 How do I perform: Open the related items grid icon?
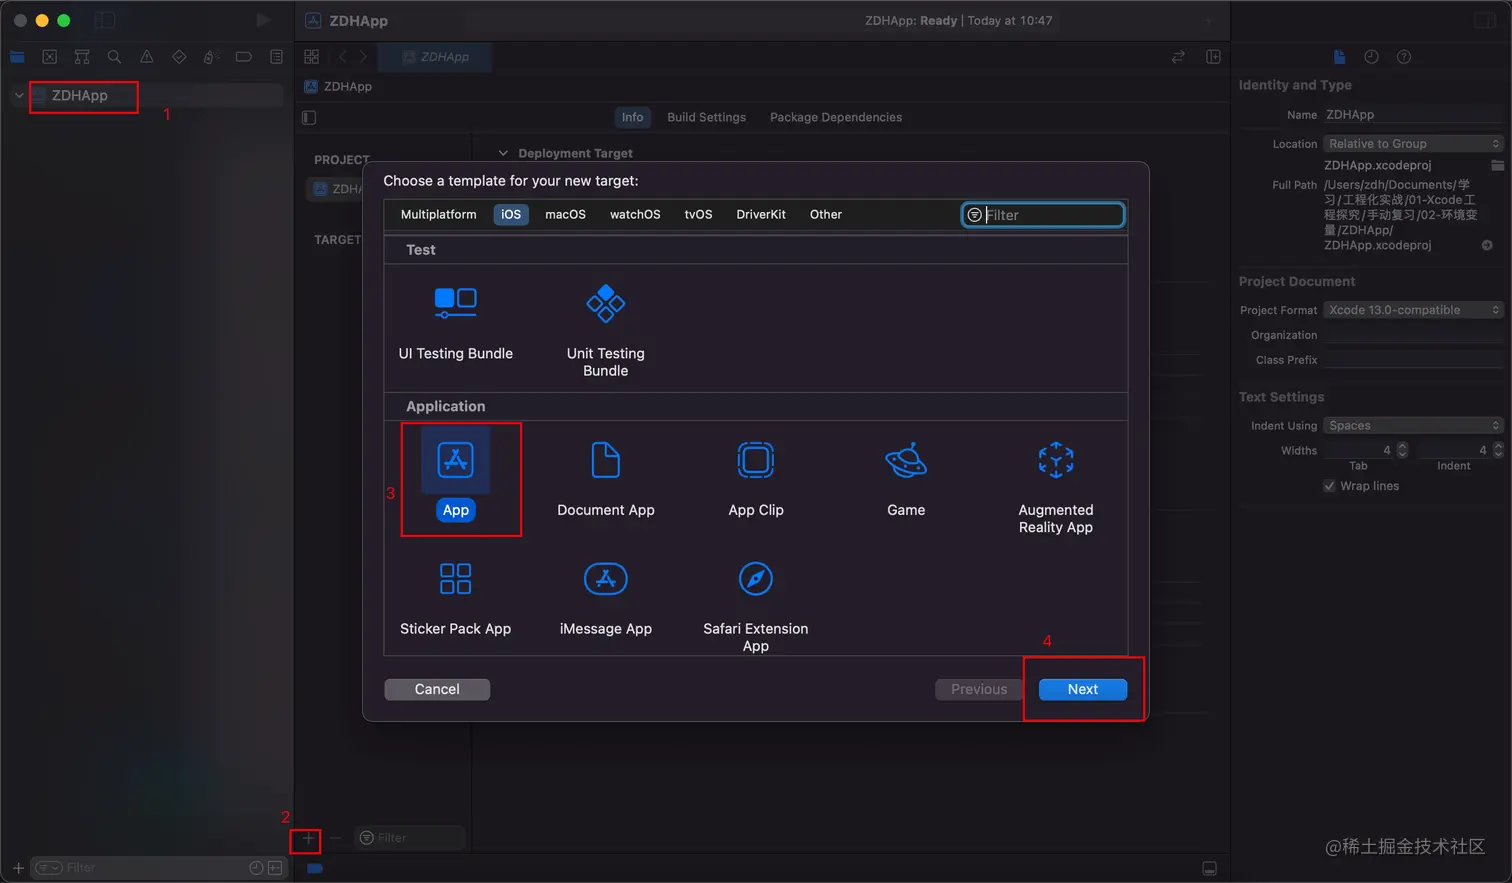click(x=311, y=57)
